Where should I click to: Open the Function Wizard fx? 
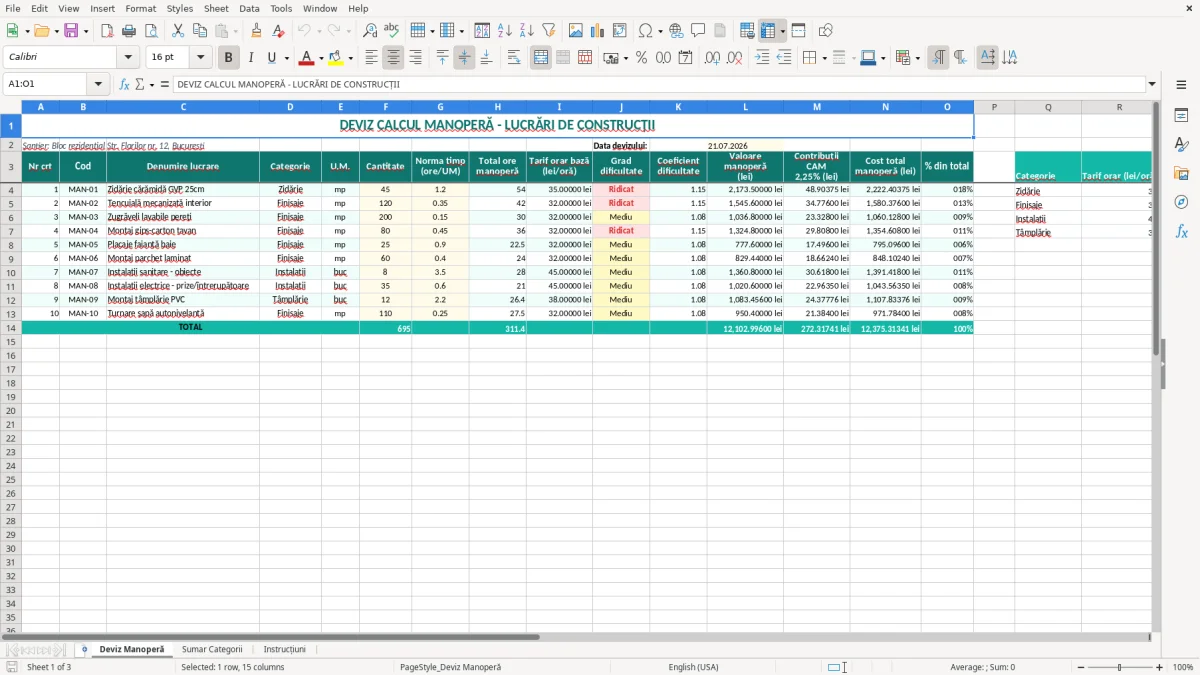click(125, 84)
